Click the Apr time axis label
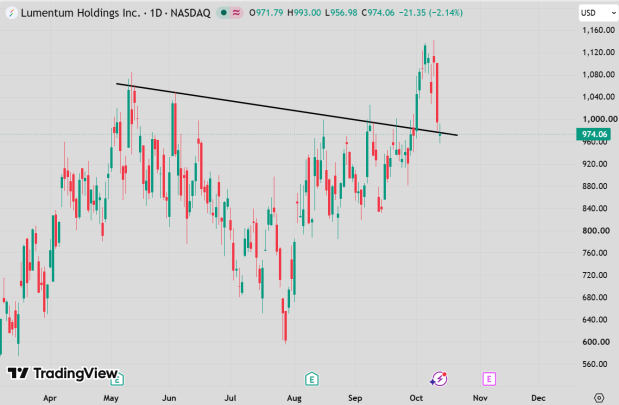The image size is (619, 405). click(50, 398)
